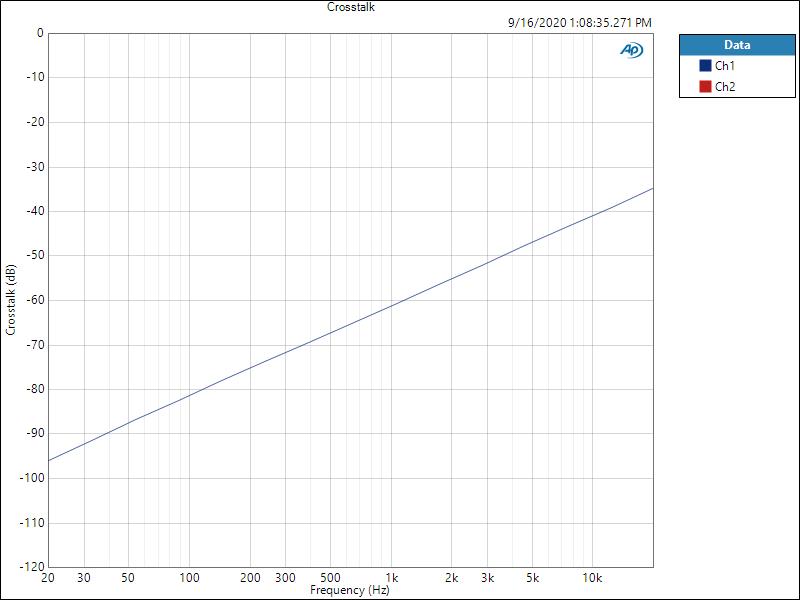The height and width of the screenshot is (600, 800).
Task: Click the 200 frequency tick label
Action: click(250, 578)
